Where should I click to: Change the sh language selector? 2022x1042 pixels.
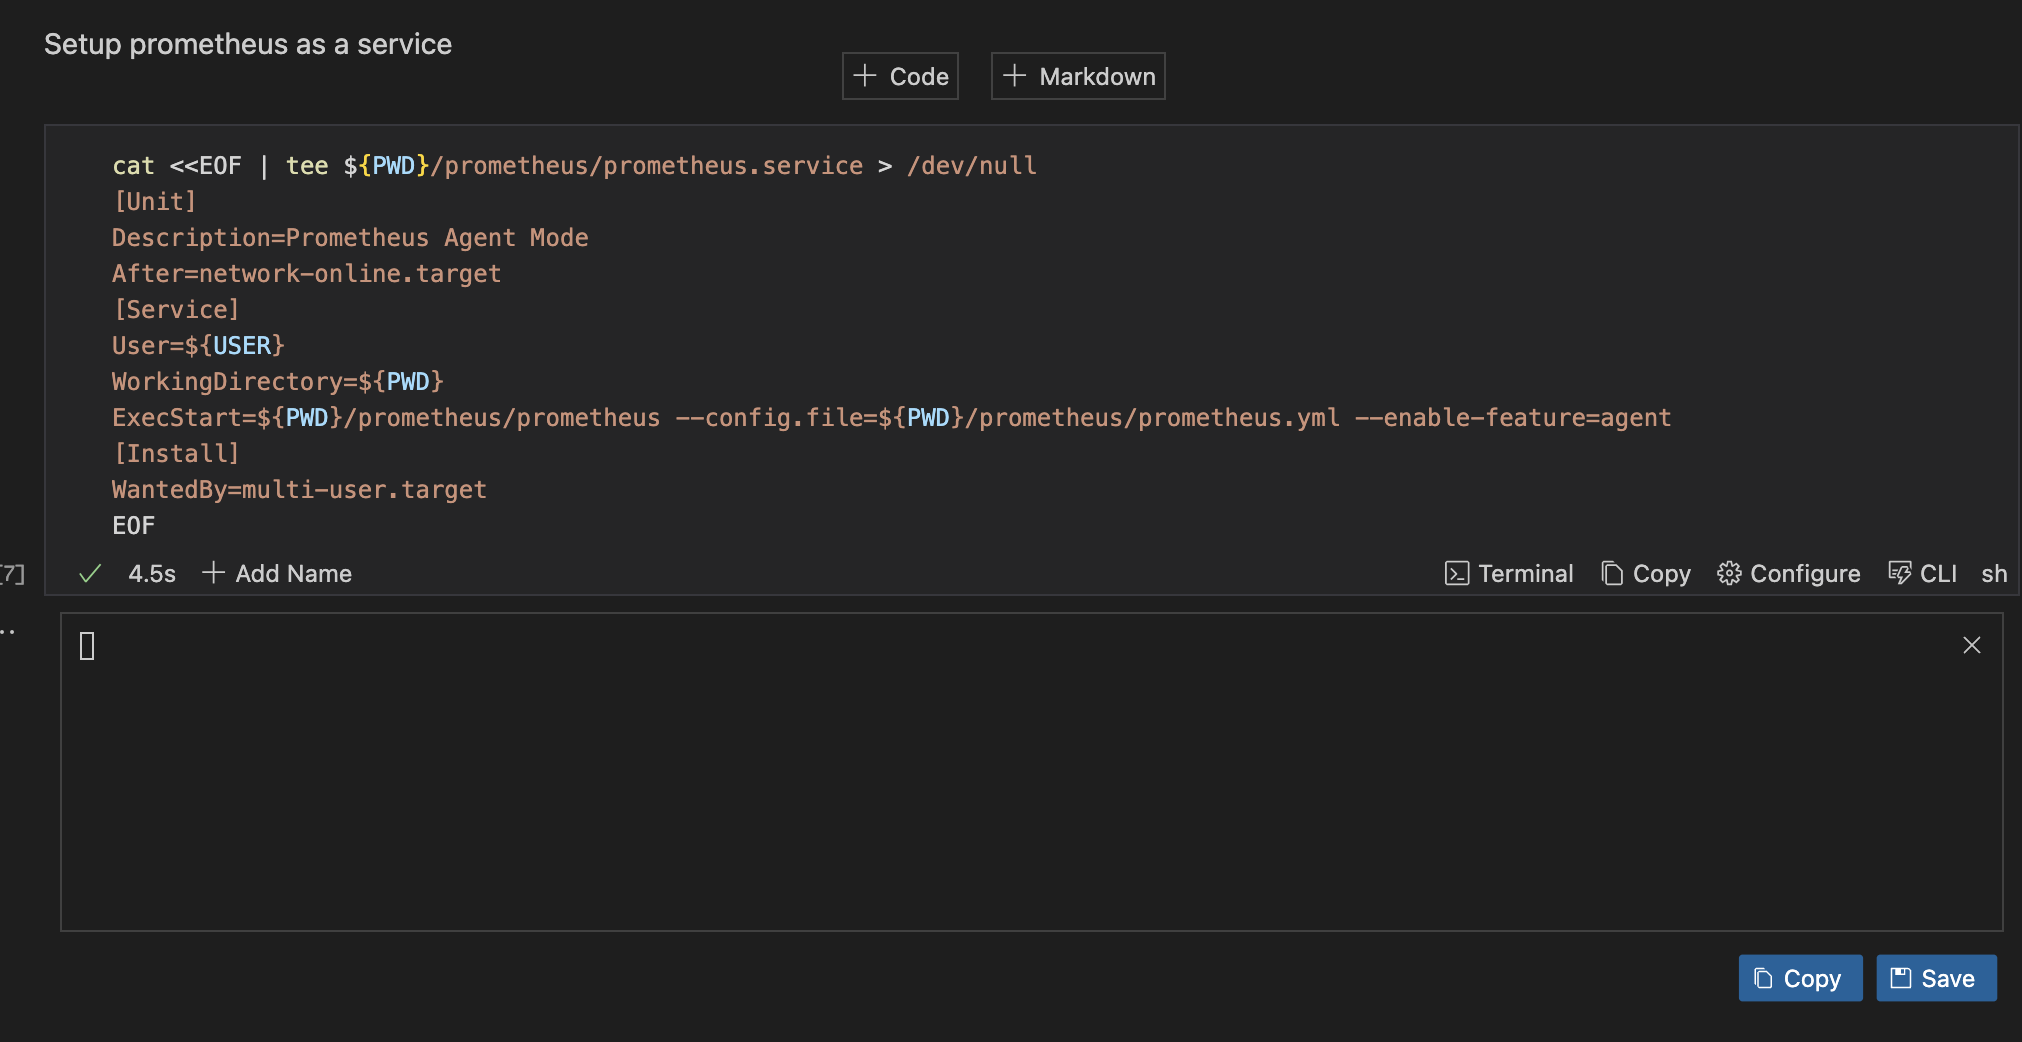[1994, 573]
